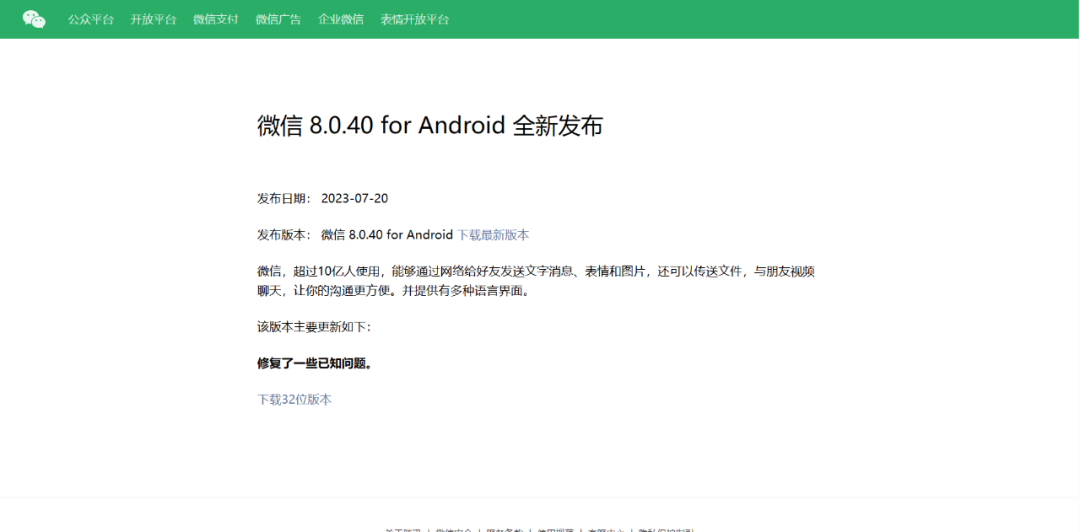Screen dimensions: 1080x532
Task: Open the 开放平台 navigation link
Action: pyautogui.click(x=153, y=19)
